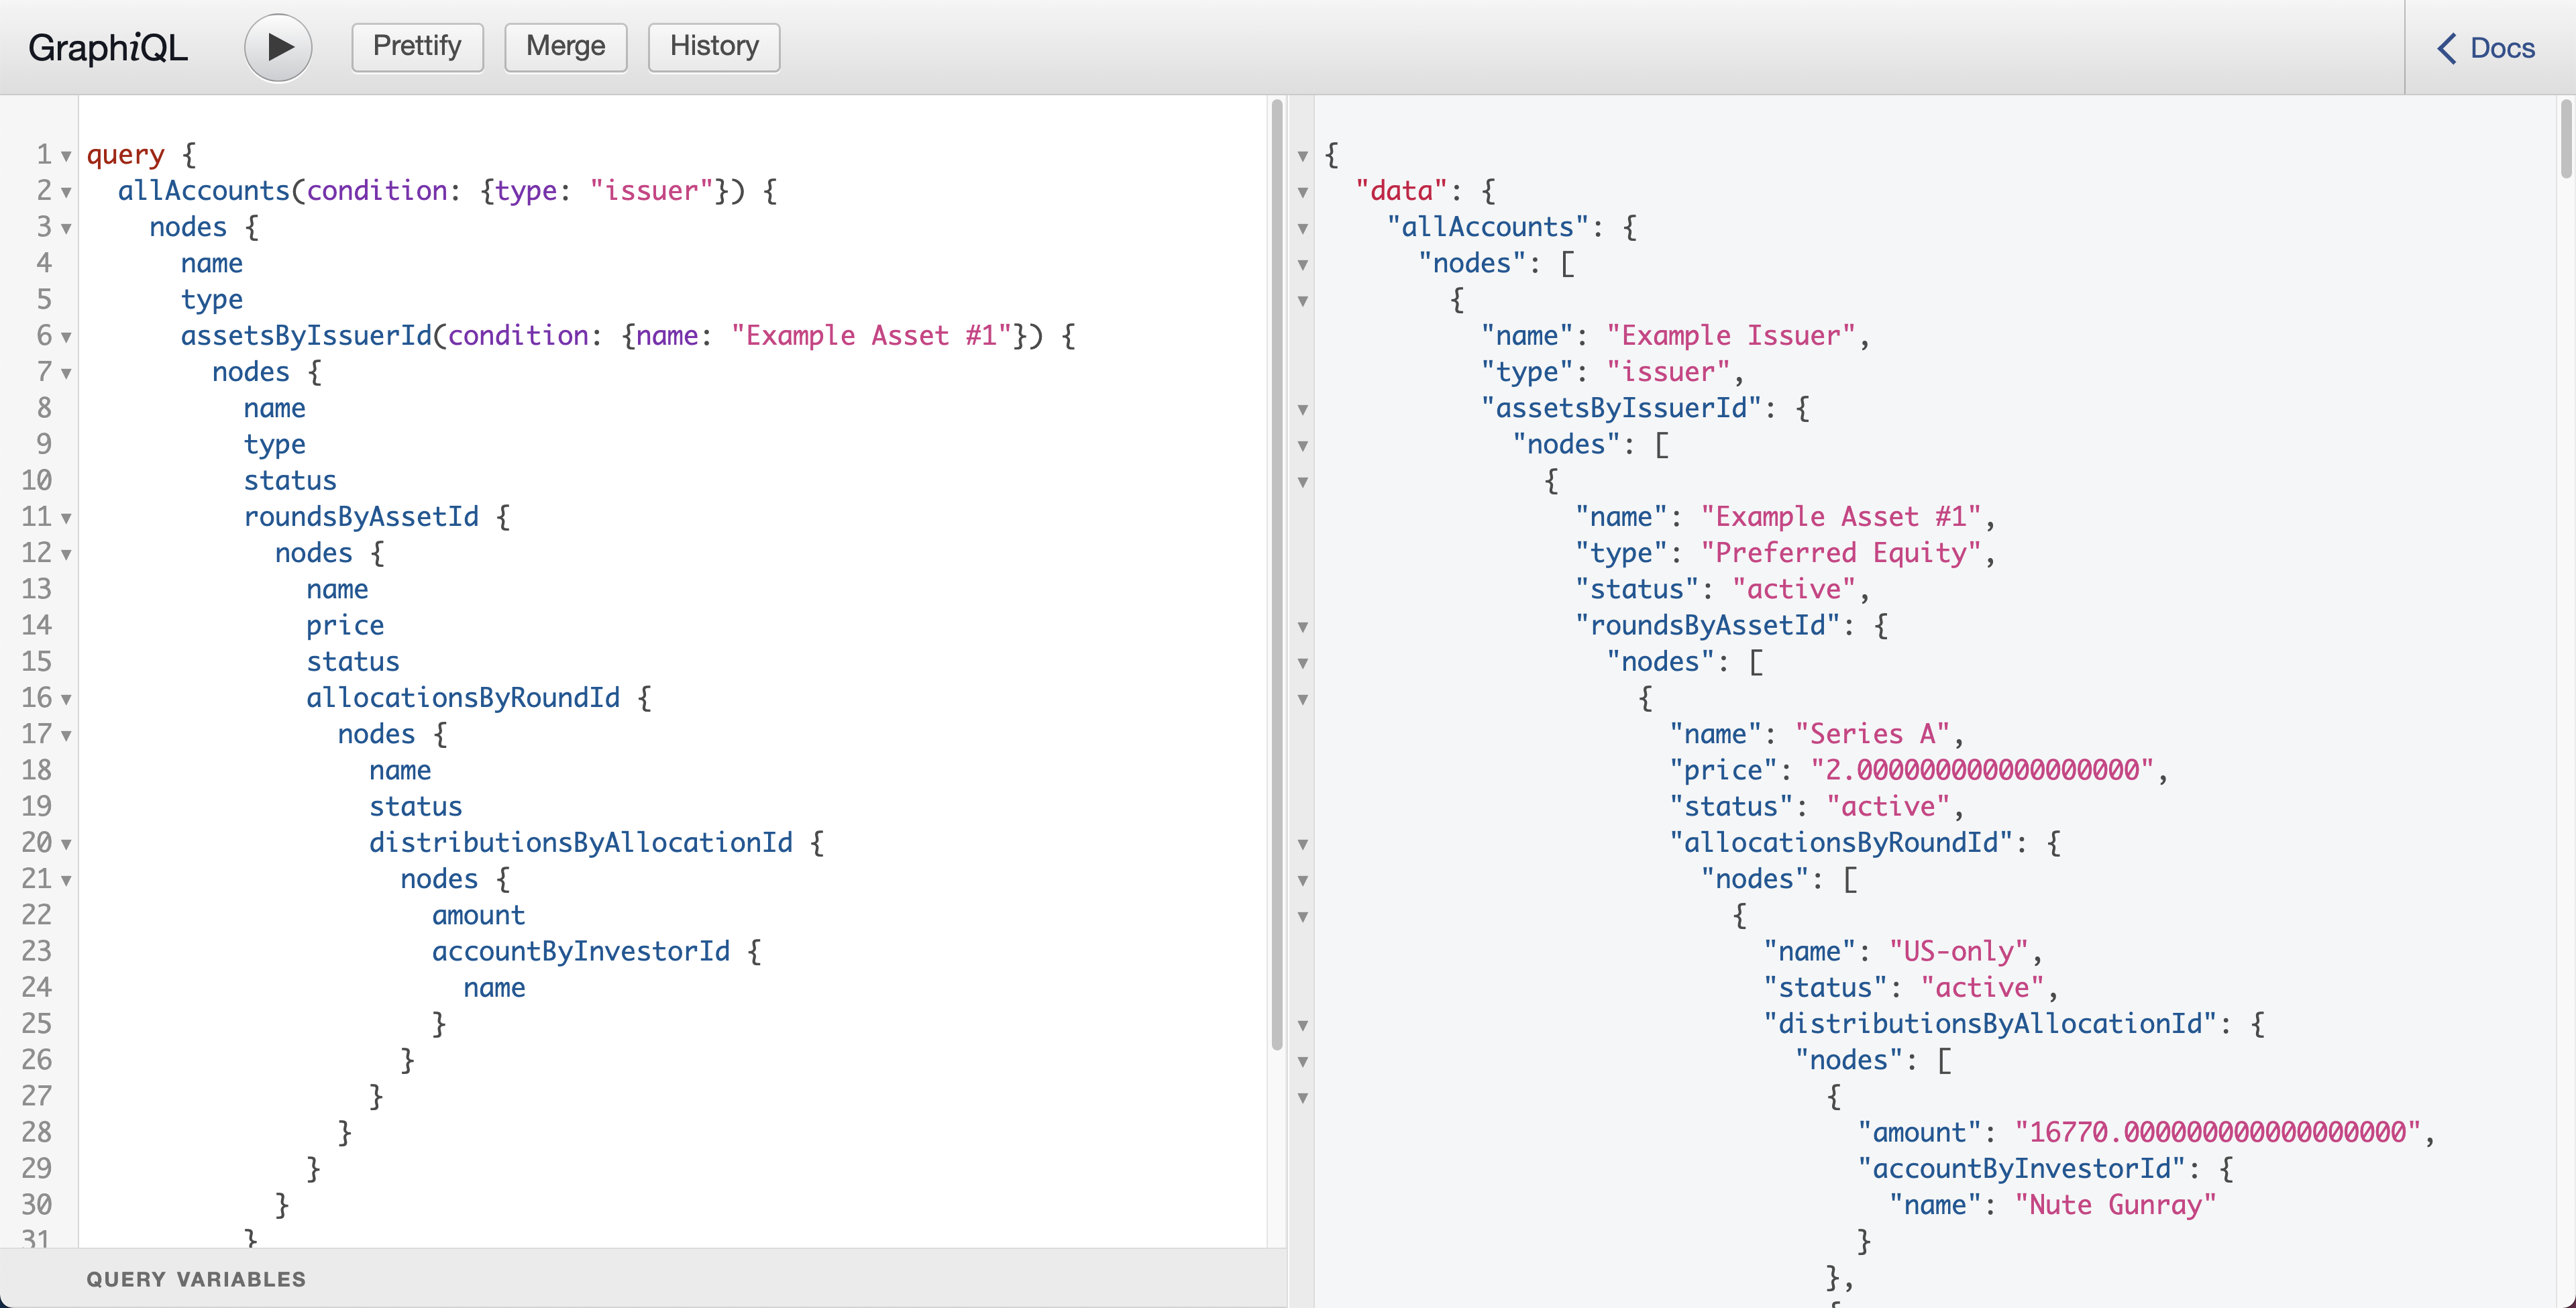Image resolution: width=2576 pixels, height=1308 pixels.
Task: Click the Merge button
Action: [x=565, y=47]
